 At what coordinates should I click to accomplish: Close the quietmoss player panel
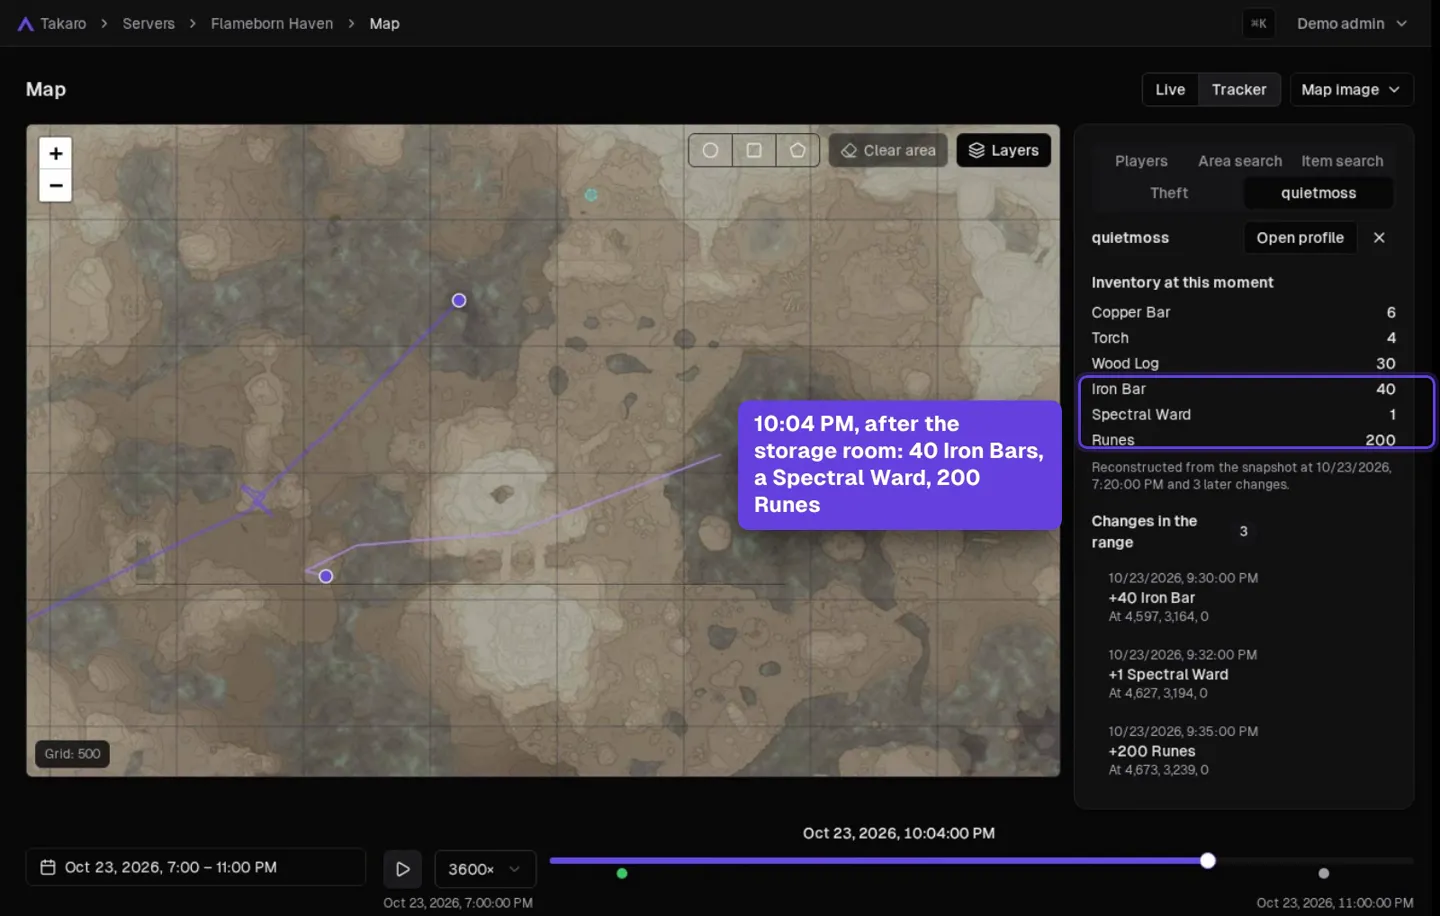pos(1379,237)
